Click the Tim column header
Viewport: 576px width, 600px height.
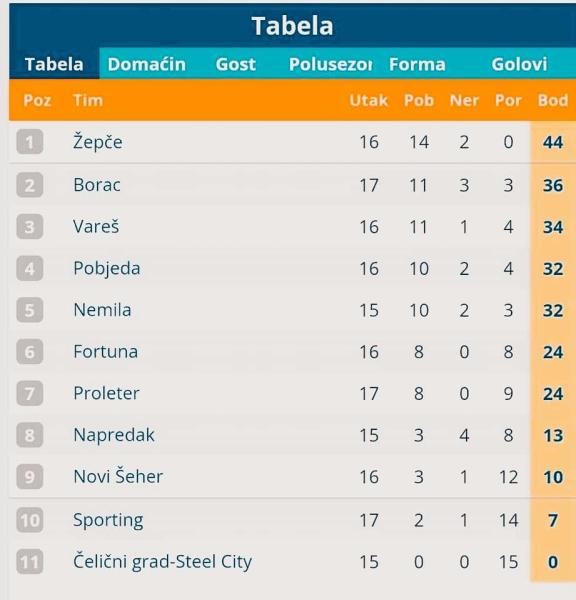pos(88,100)
